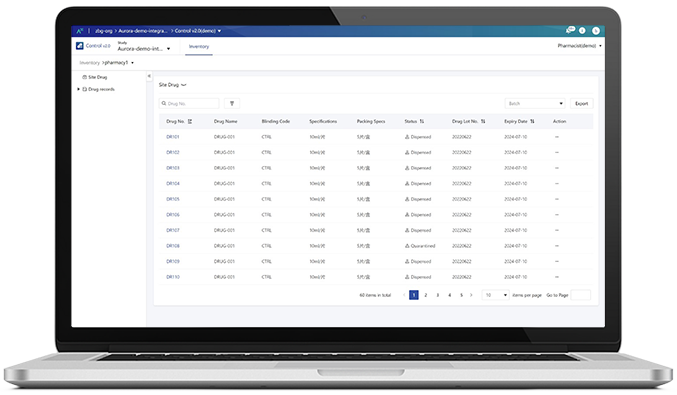Open the chat messages icon in header
Image resolution: width=677 pixels, height=395 pixels.
tap(570, 30)
